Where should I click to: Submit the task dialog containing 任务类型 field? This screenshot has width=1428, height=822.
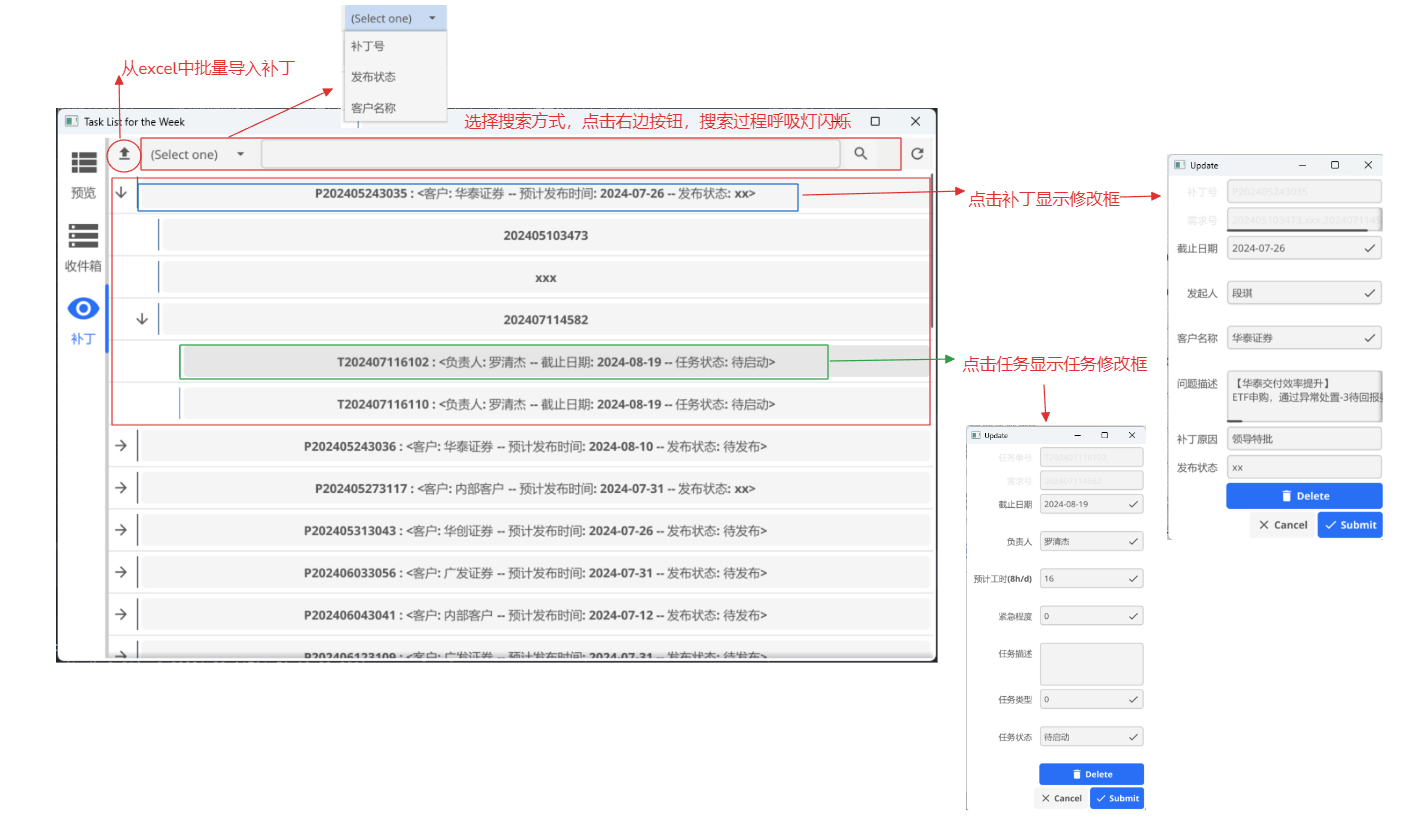(1116, 798)
